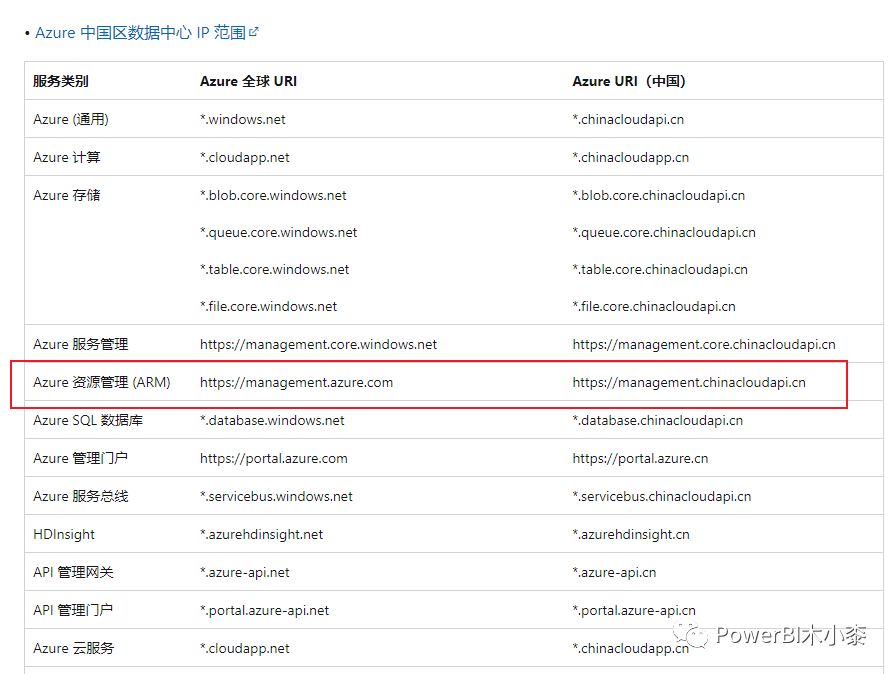
Task: Select https://management.chinacloudapi.cn URI
Action: (689, 382)
